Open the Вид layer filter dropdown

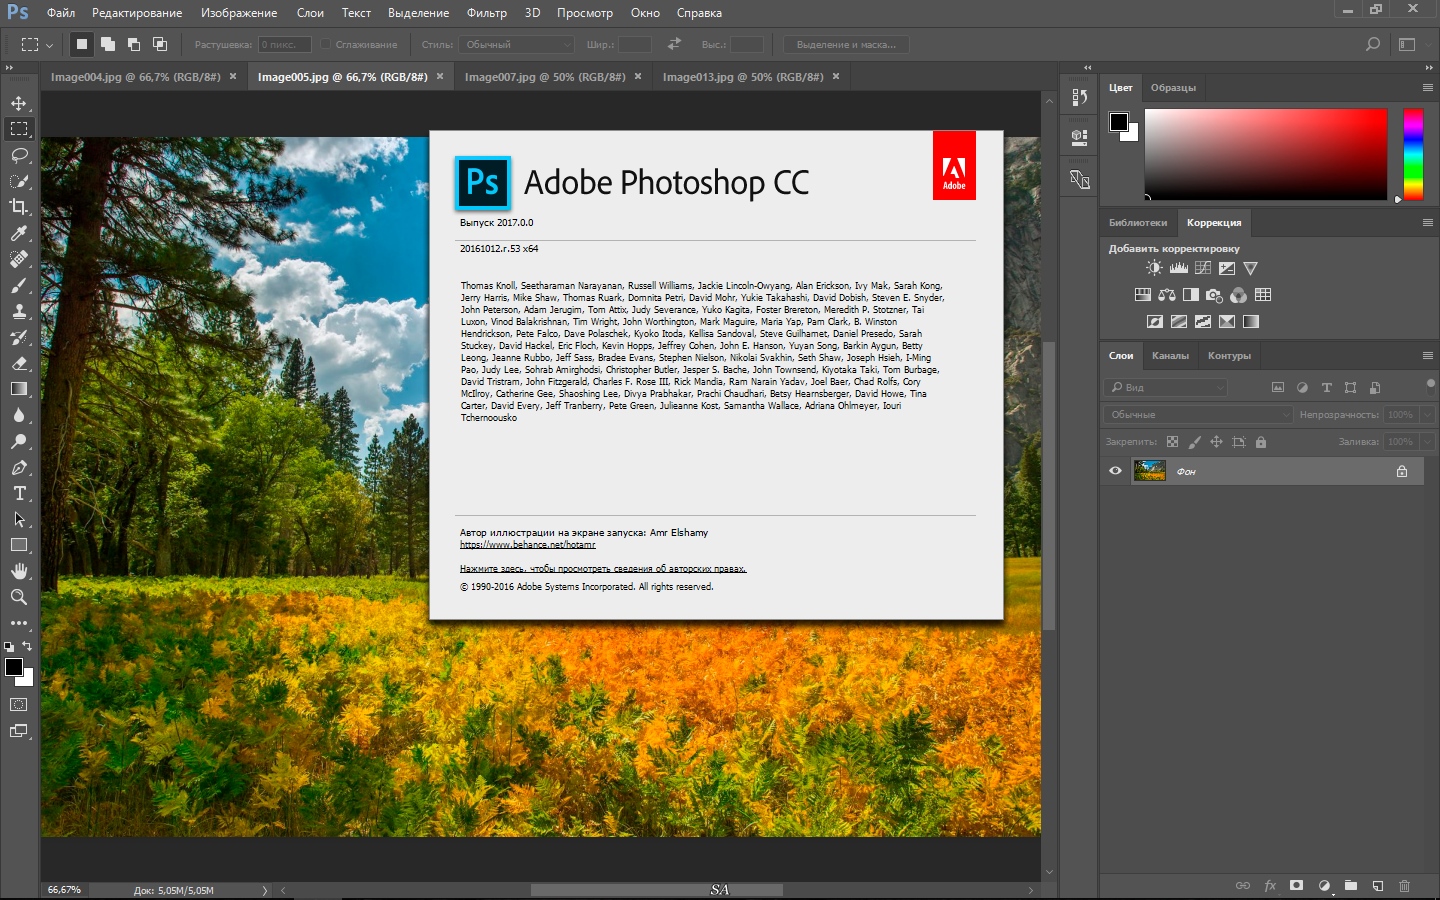click(1166, 387)
